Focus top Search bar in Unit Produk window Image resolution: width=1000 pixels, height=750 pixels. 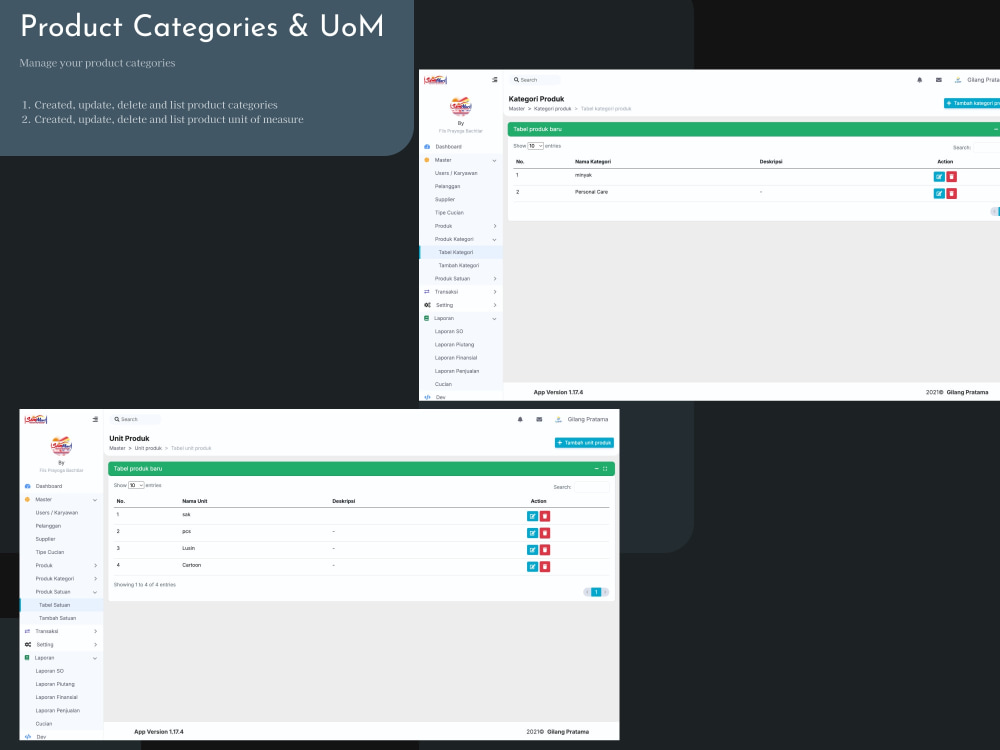(x=135, y=419)
